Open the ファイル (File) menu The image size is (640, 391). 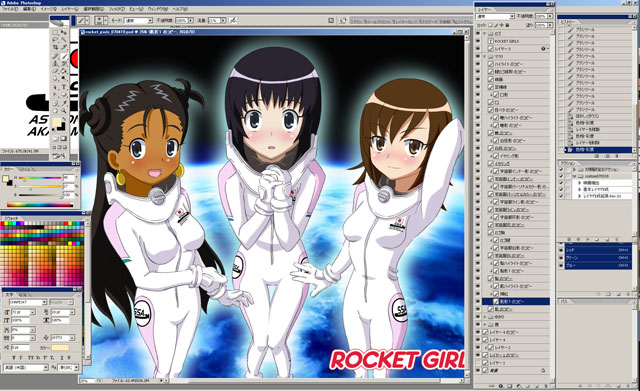[10, 9]
